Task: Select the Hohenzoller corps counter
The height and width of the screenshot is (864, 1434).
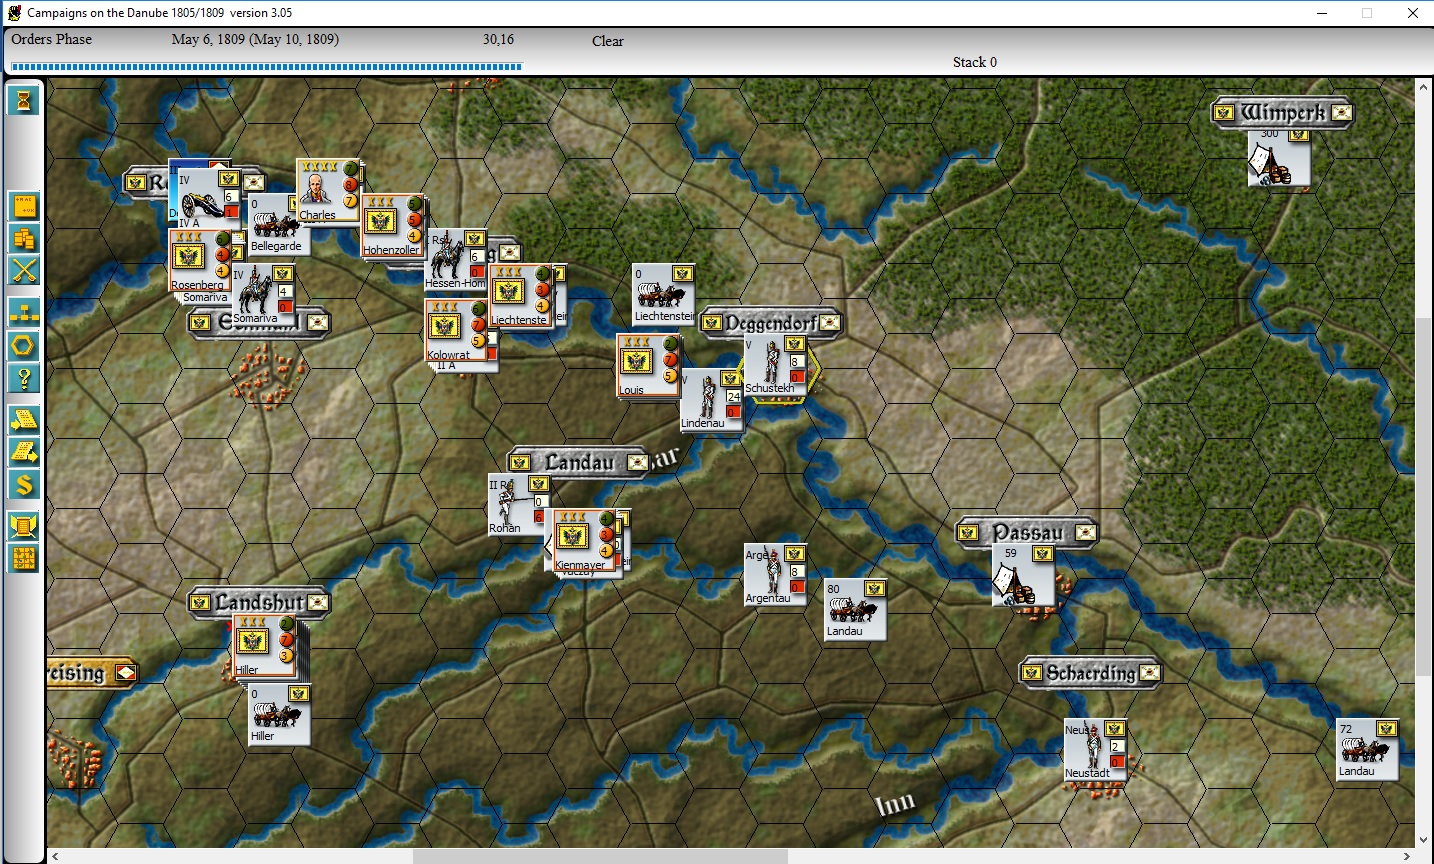Action: click(392, 225)
